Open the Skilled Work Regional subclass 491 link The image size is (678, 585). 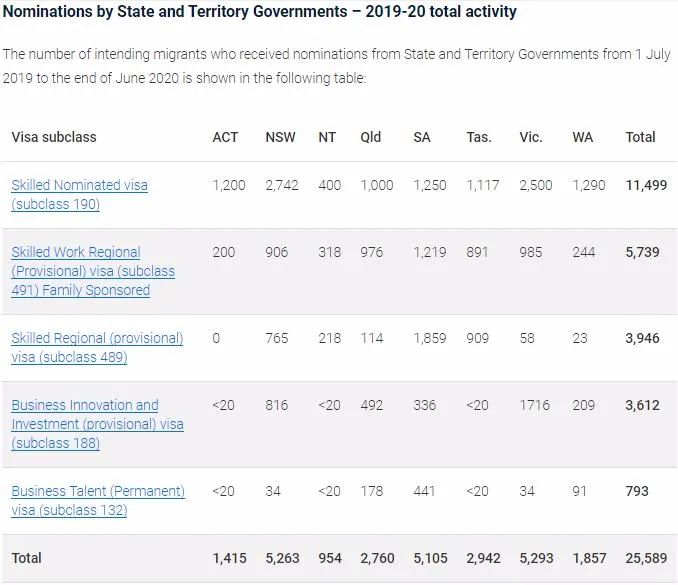(93, 271)
